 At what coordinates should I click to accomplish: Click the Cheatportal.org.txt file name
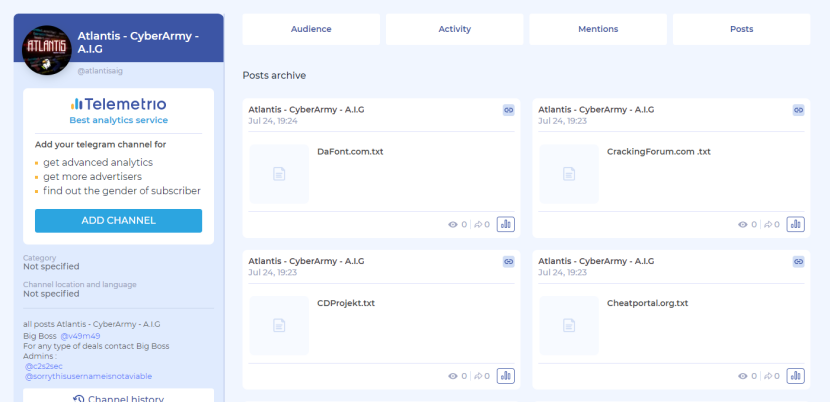(647, 303)
